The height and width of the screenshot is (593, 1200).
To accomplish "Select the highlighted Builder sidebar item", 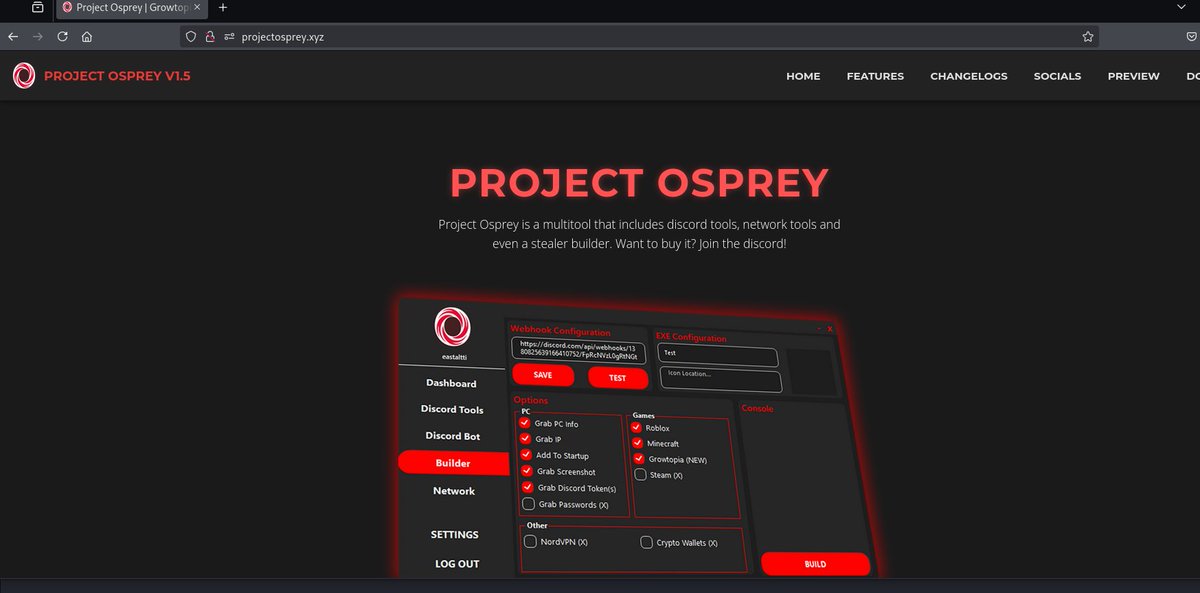I will 453,463.
